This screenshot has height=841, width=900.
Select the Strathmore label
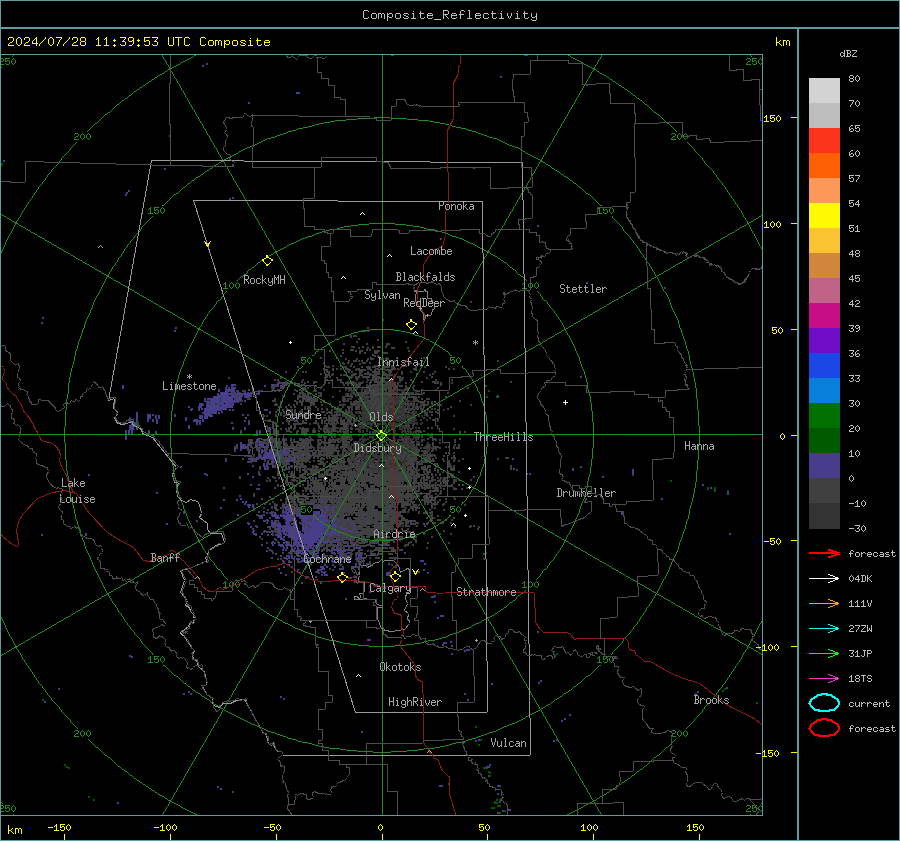[486, 592]
